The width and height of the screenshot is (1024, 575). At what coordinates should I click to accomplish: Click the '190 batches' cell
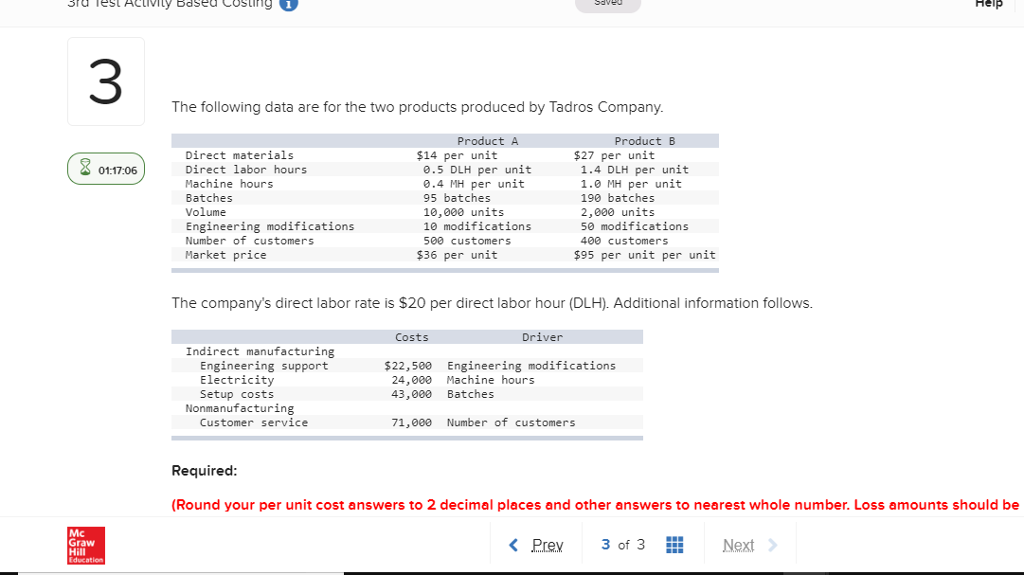(x=617, y=198)
